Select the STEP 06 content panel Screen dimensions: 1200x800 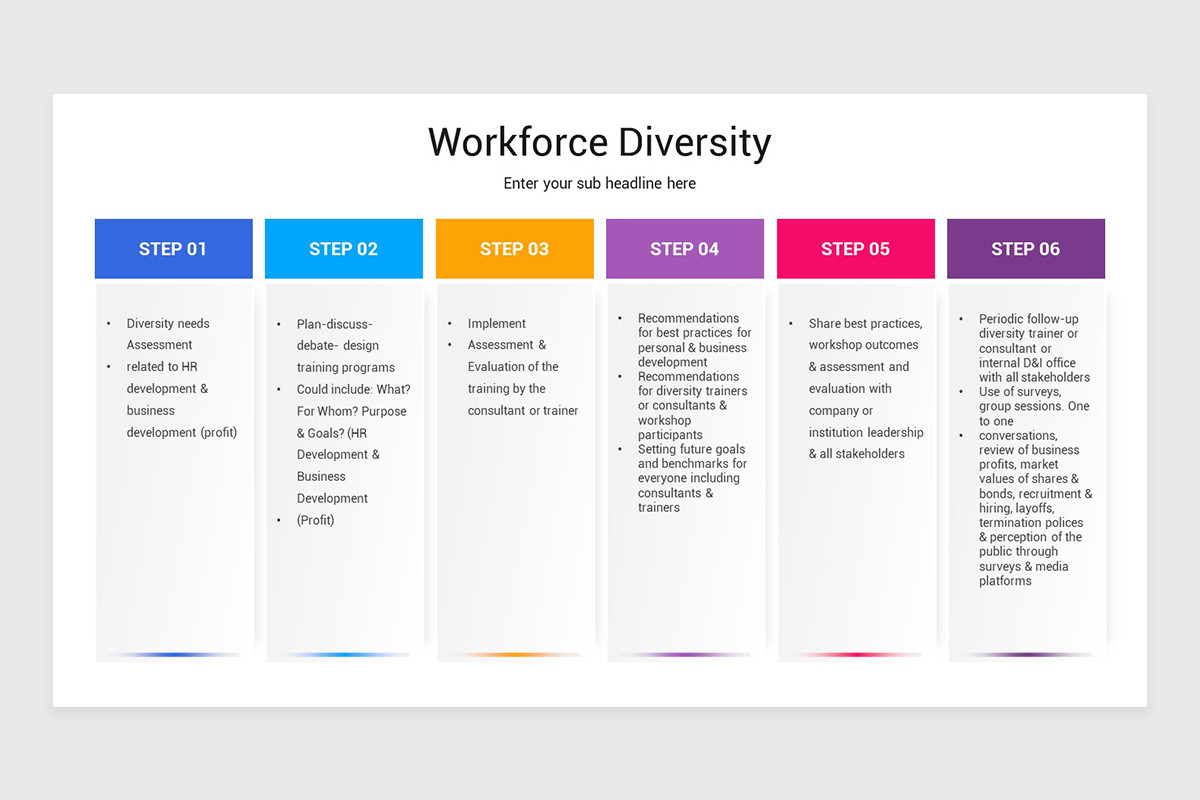point(1026,470)
